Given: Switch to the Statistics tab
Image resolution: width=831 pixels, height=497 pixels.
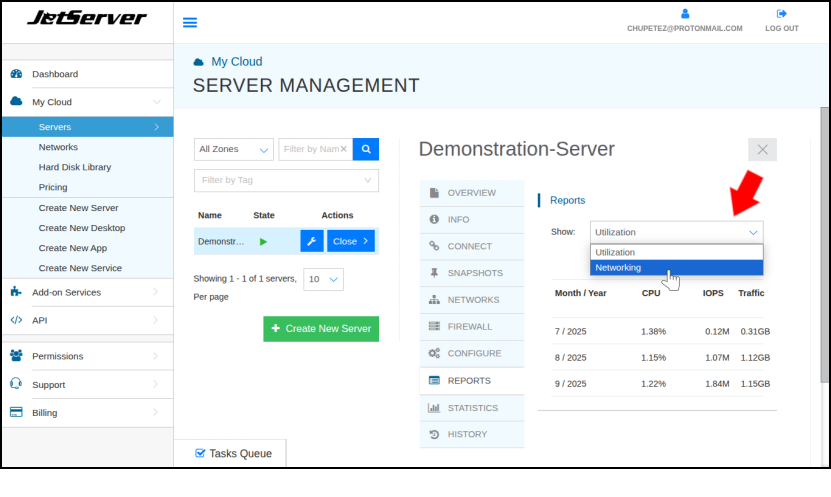Looking at the screenshot, I should (472, 407).
